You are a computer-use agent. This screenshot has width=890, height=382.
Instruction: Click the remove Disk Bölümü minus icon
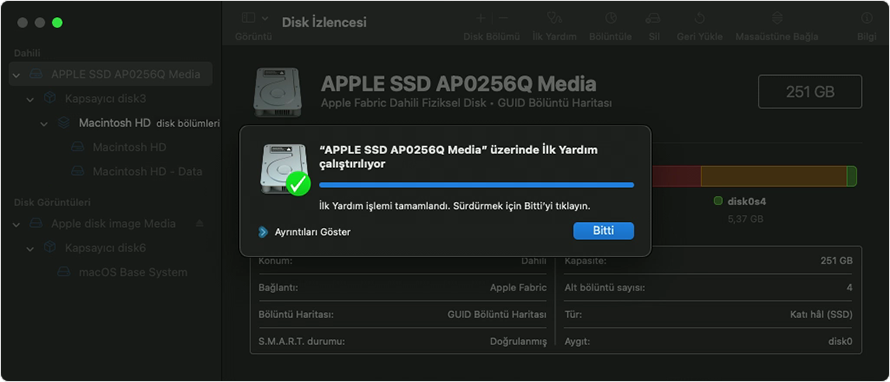click(x=503, y=18)
